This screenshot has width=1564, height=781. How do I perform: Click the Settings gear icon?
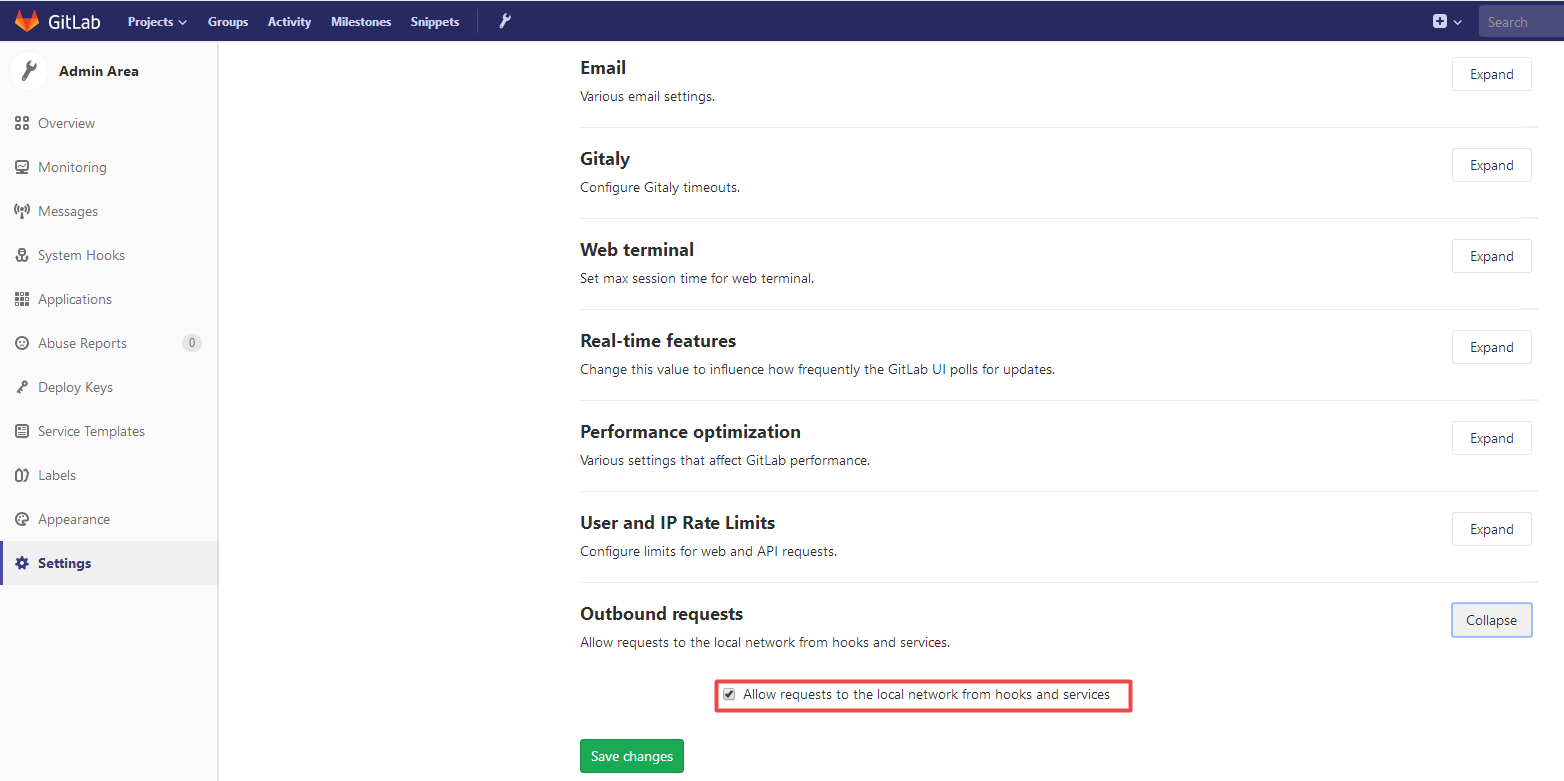coord(22,563)
